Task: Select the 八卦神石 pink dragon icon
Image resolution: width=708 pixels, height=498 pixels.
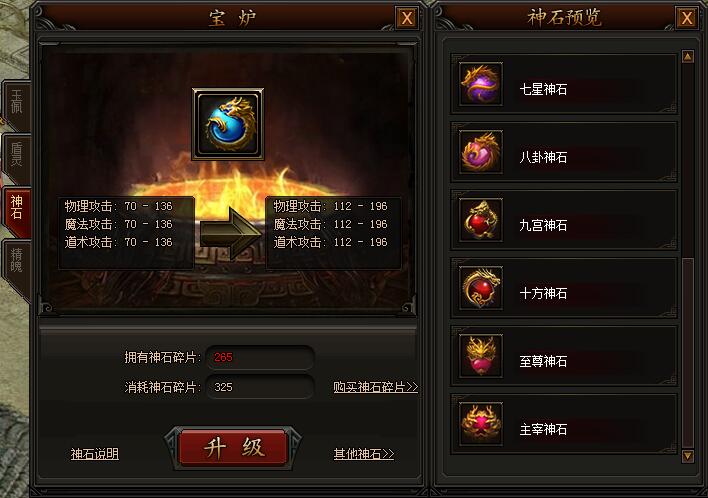Action: coord(481,152)
